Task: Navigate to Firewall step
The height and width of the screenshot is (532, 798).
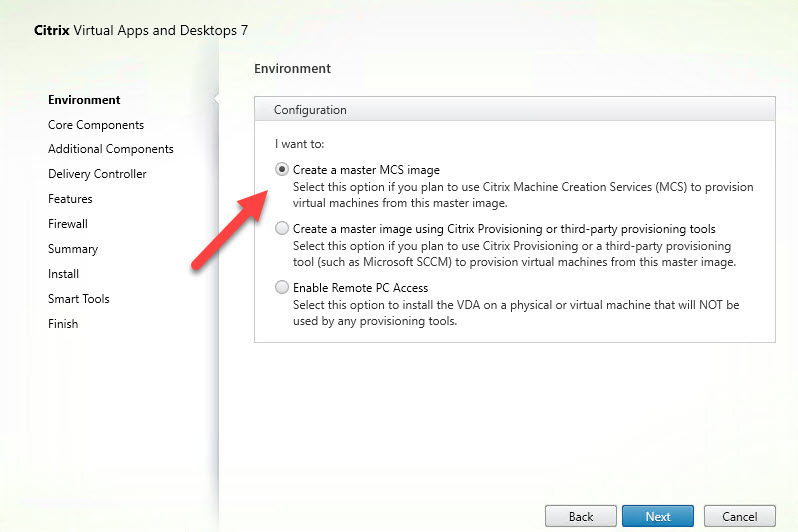Action: (x=68, y=224)
